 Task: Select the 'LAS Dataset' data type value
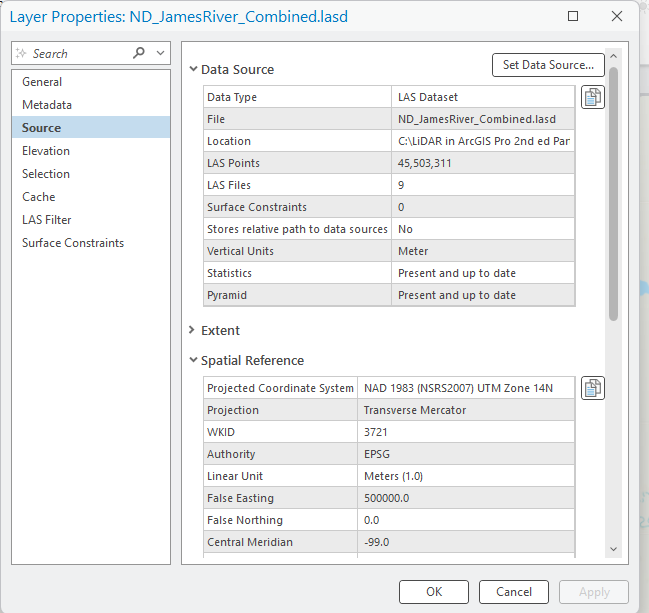coord(483,97)
